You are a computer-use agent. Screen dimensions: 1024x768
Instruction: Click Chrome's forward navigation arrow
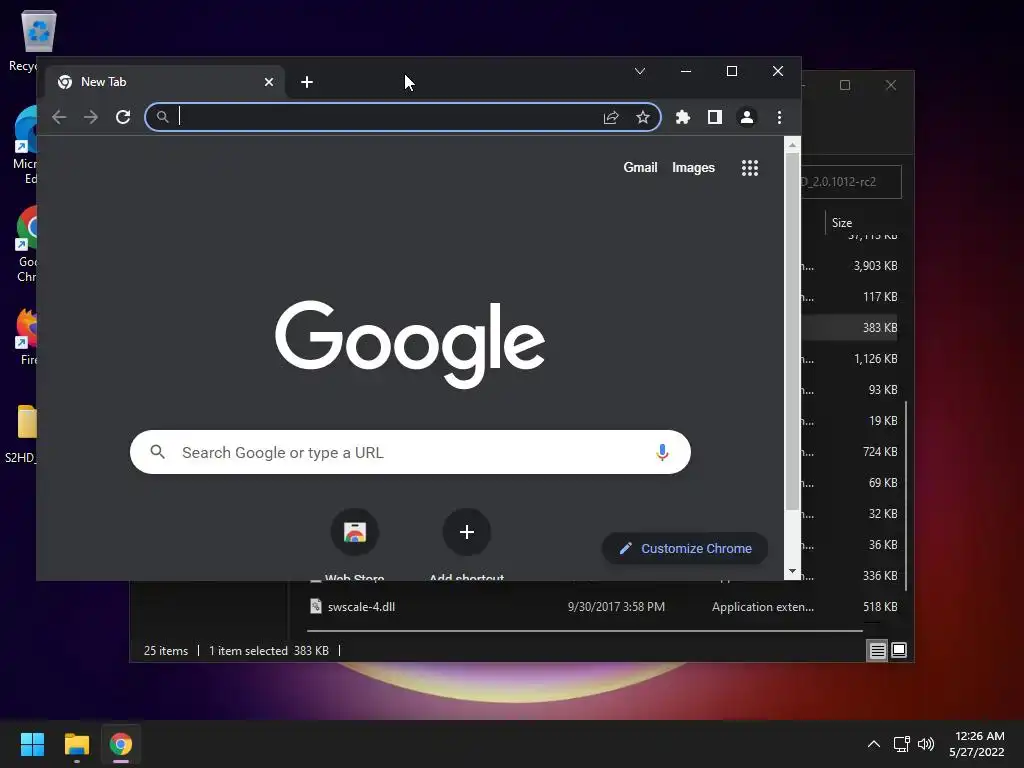[91, 117]
